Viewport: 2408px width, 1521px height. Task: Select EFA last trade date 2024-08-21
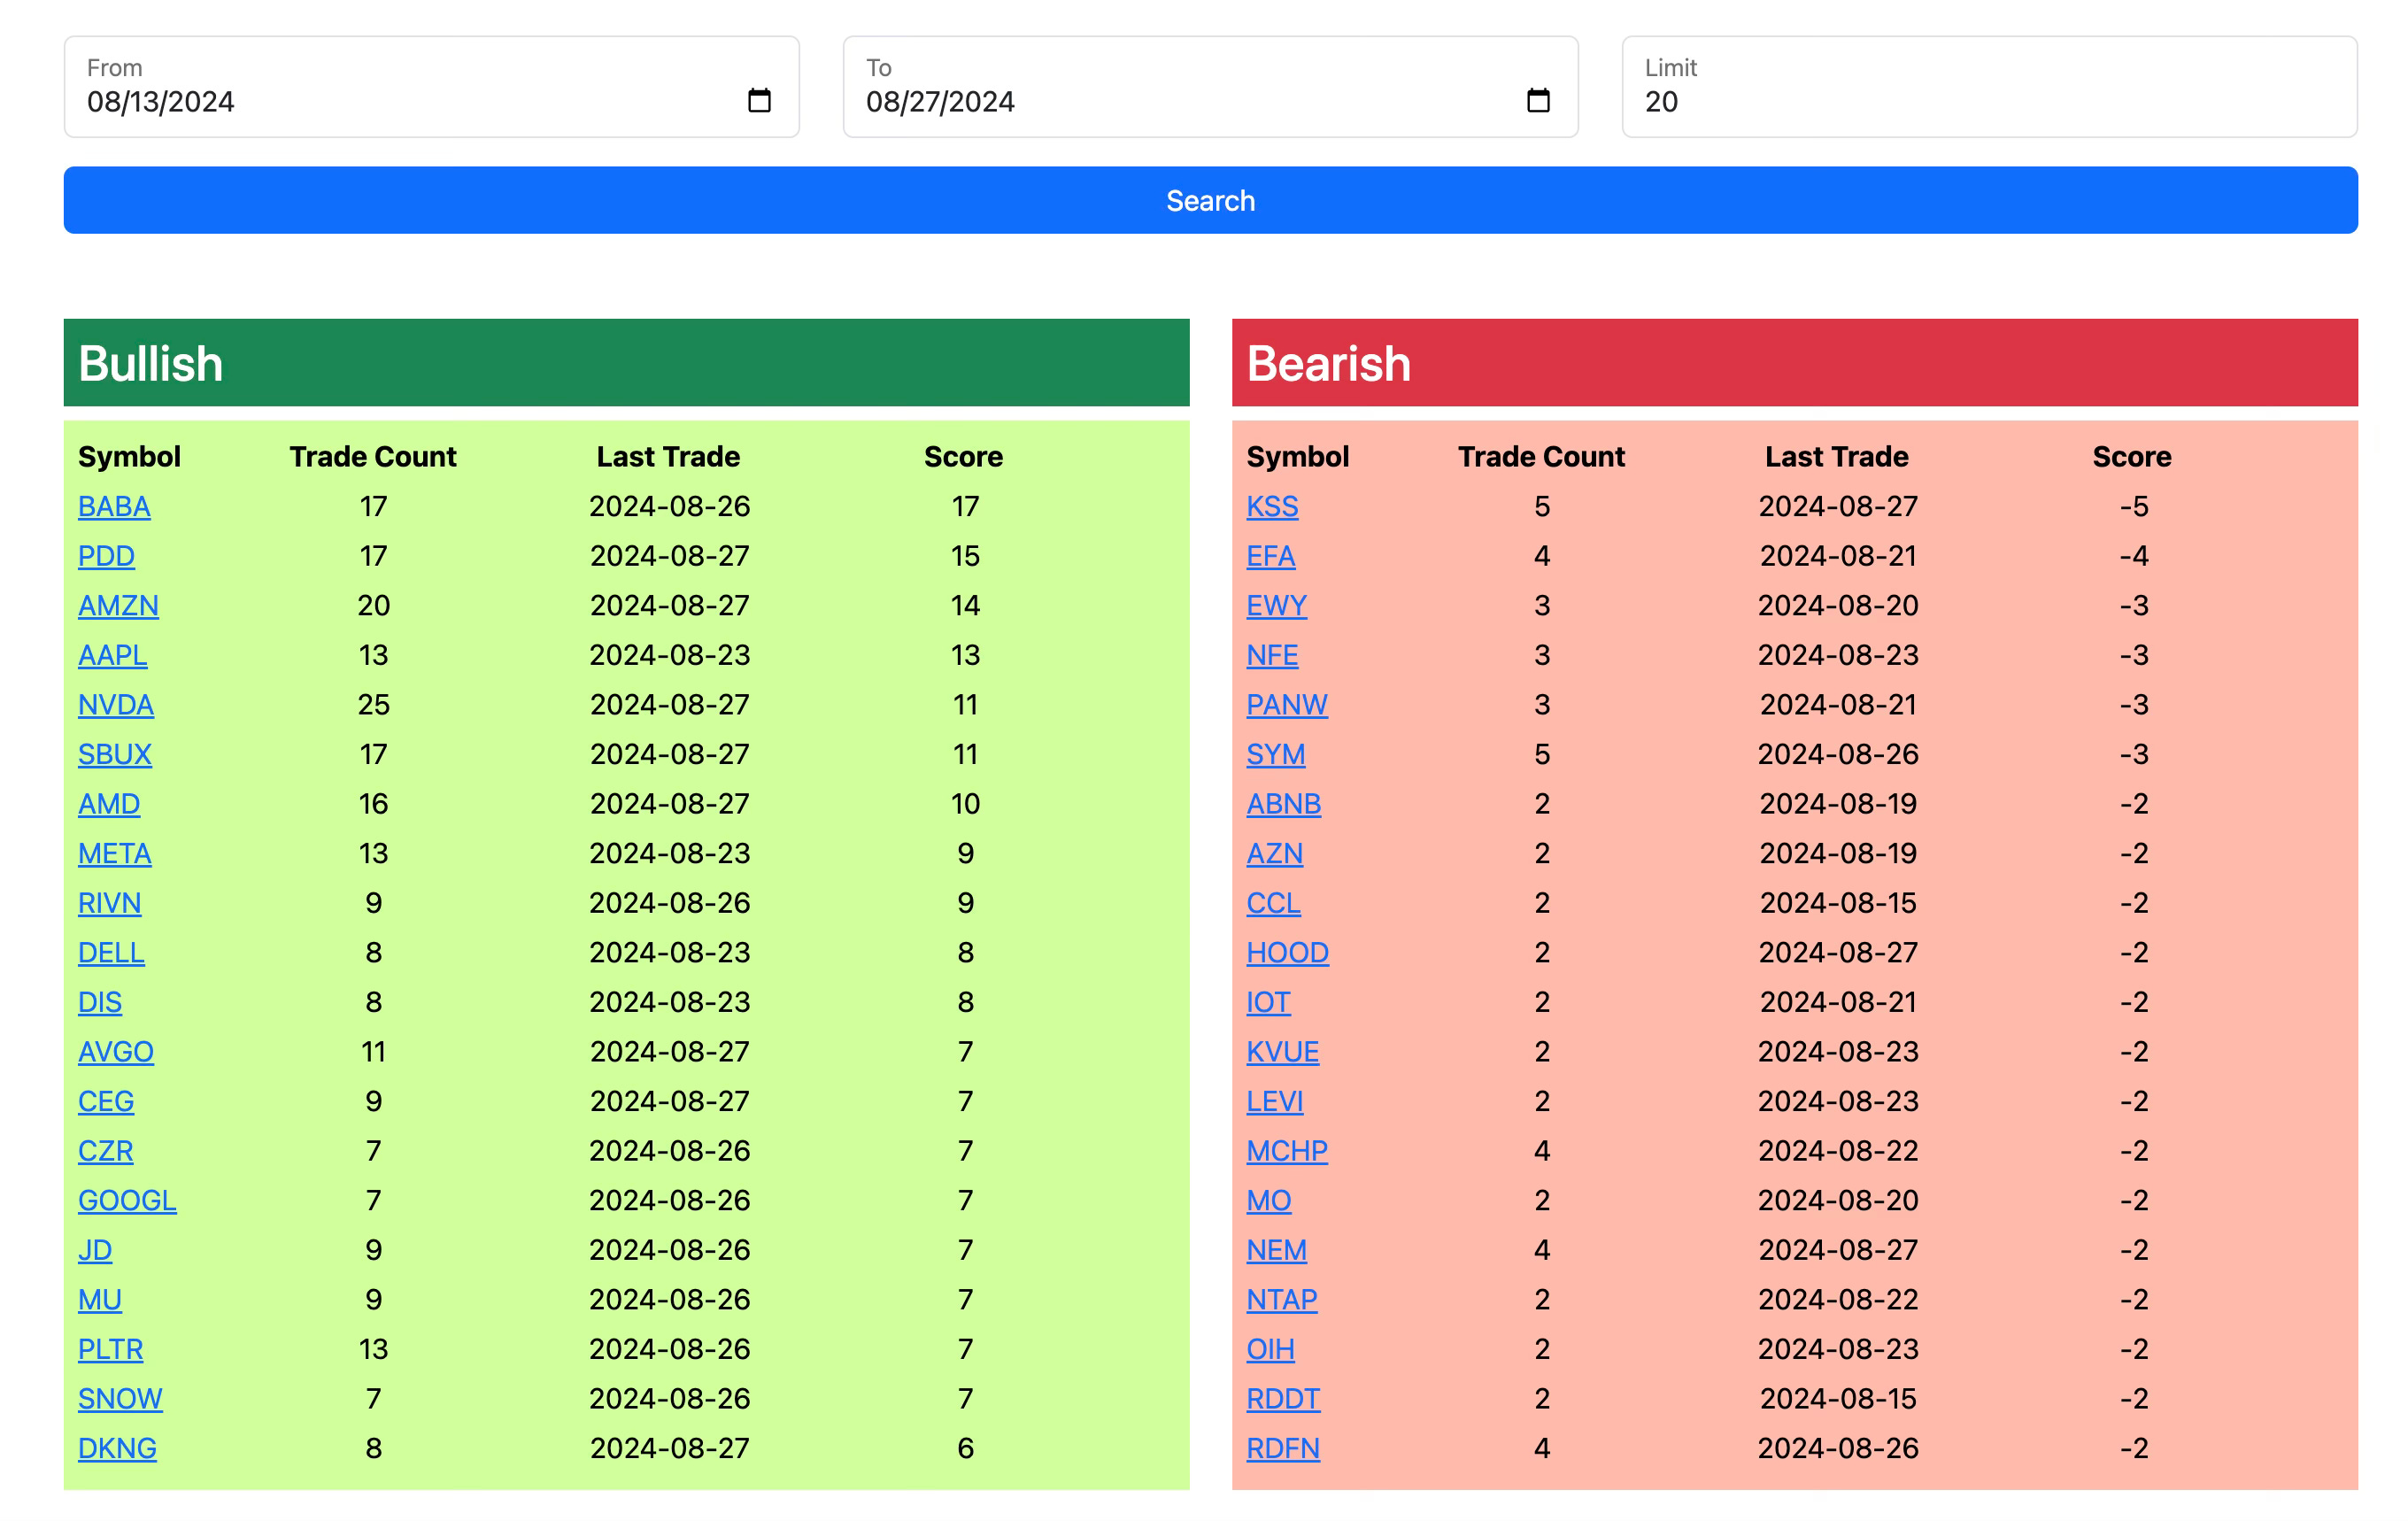click(x=1838, y=556)
